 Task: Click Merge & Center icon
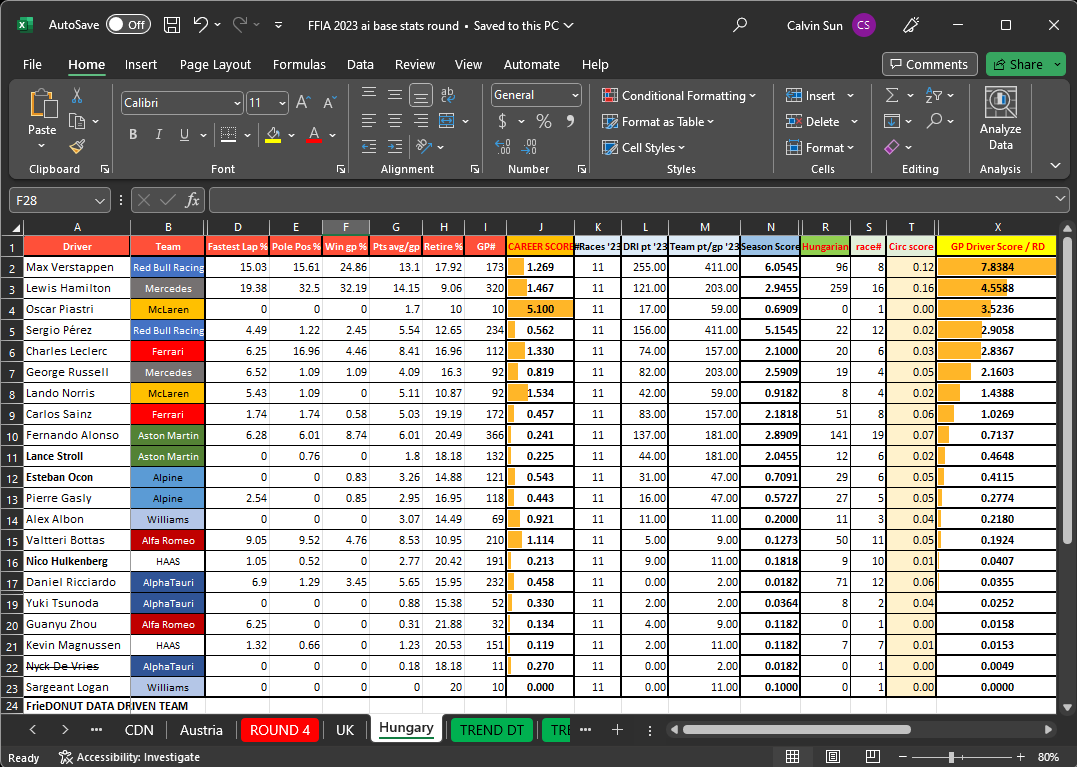[x=446, y=121]
